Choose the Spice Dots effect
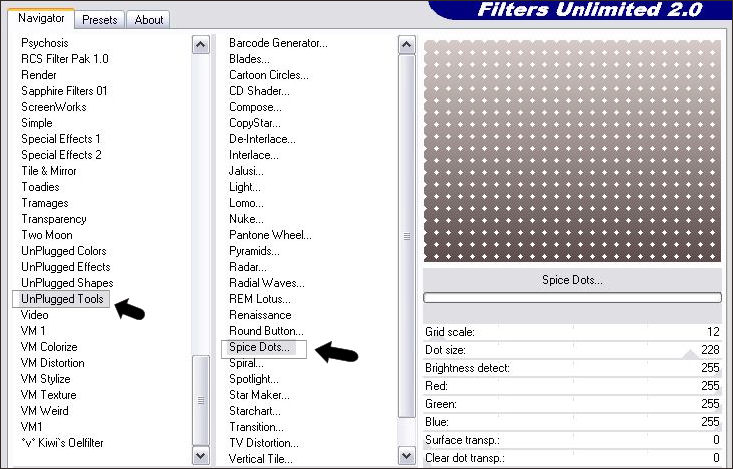This screenshot has width=733, height=469. [x=259, y=347]
